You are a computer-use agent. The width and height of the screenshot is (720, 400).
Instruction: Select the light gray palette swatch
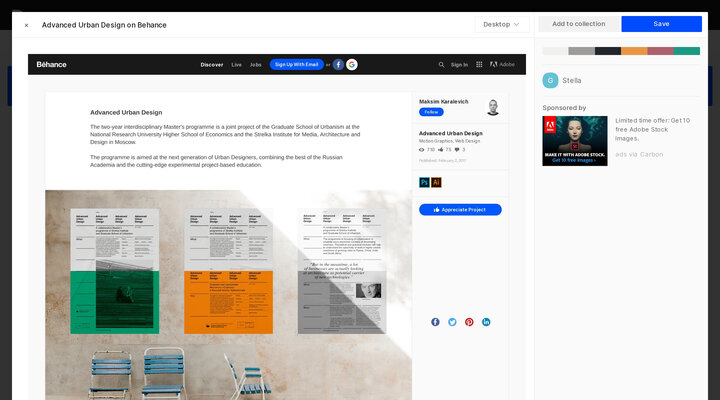pyautogui.click(x=555, y=51)
